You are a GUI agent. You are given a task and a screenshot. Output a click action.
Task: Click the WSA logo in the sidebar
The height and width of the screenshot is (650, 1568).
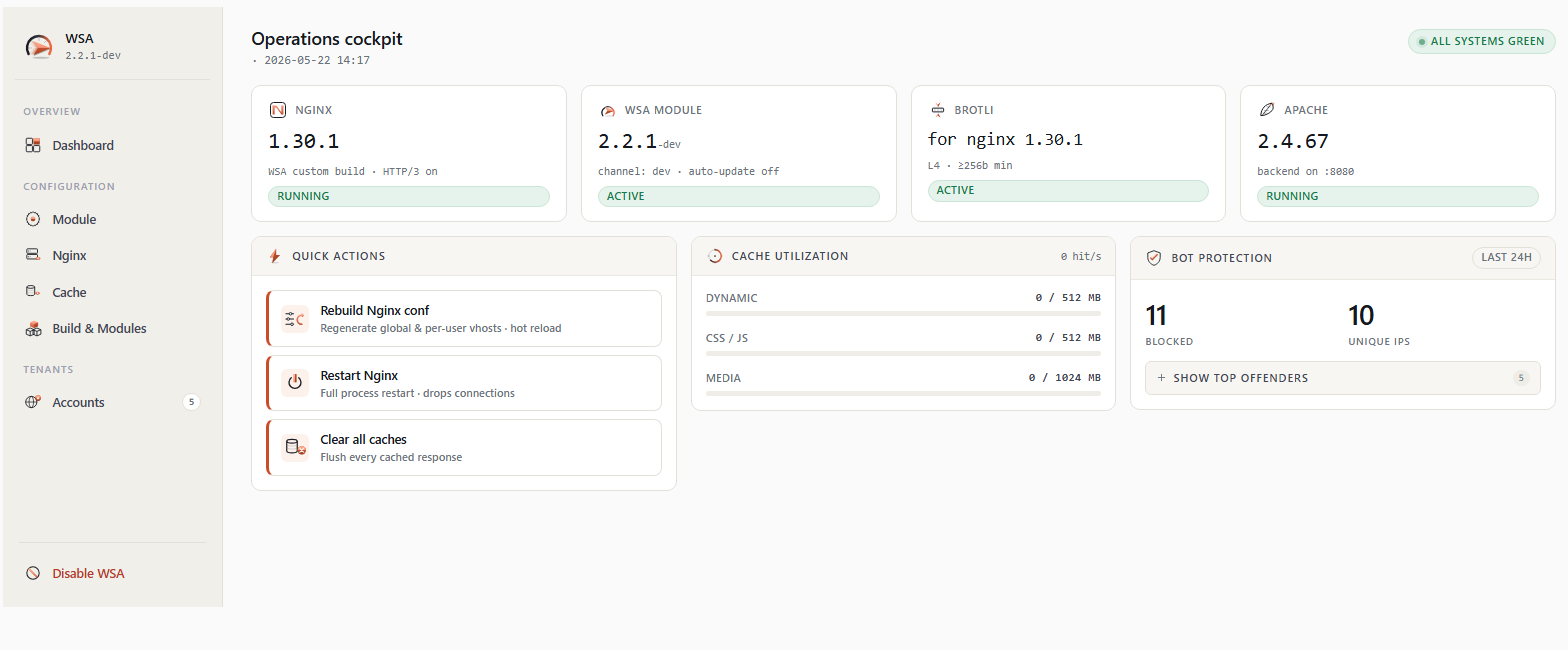click(x=39, y=46)
